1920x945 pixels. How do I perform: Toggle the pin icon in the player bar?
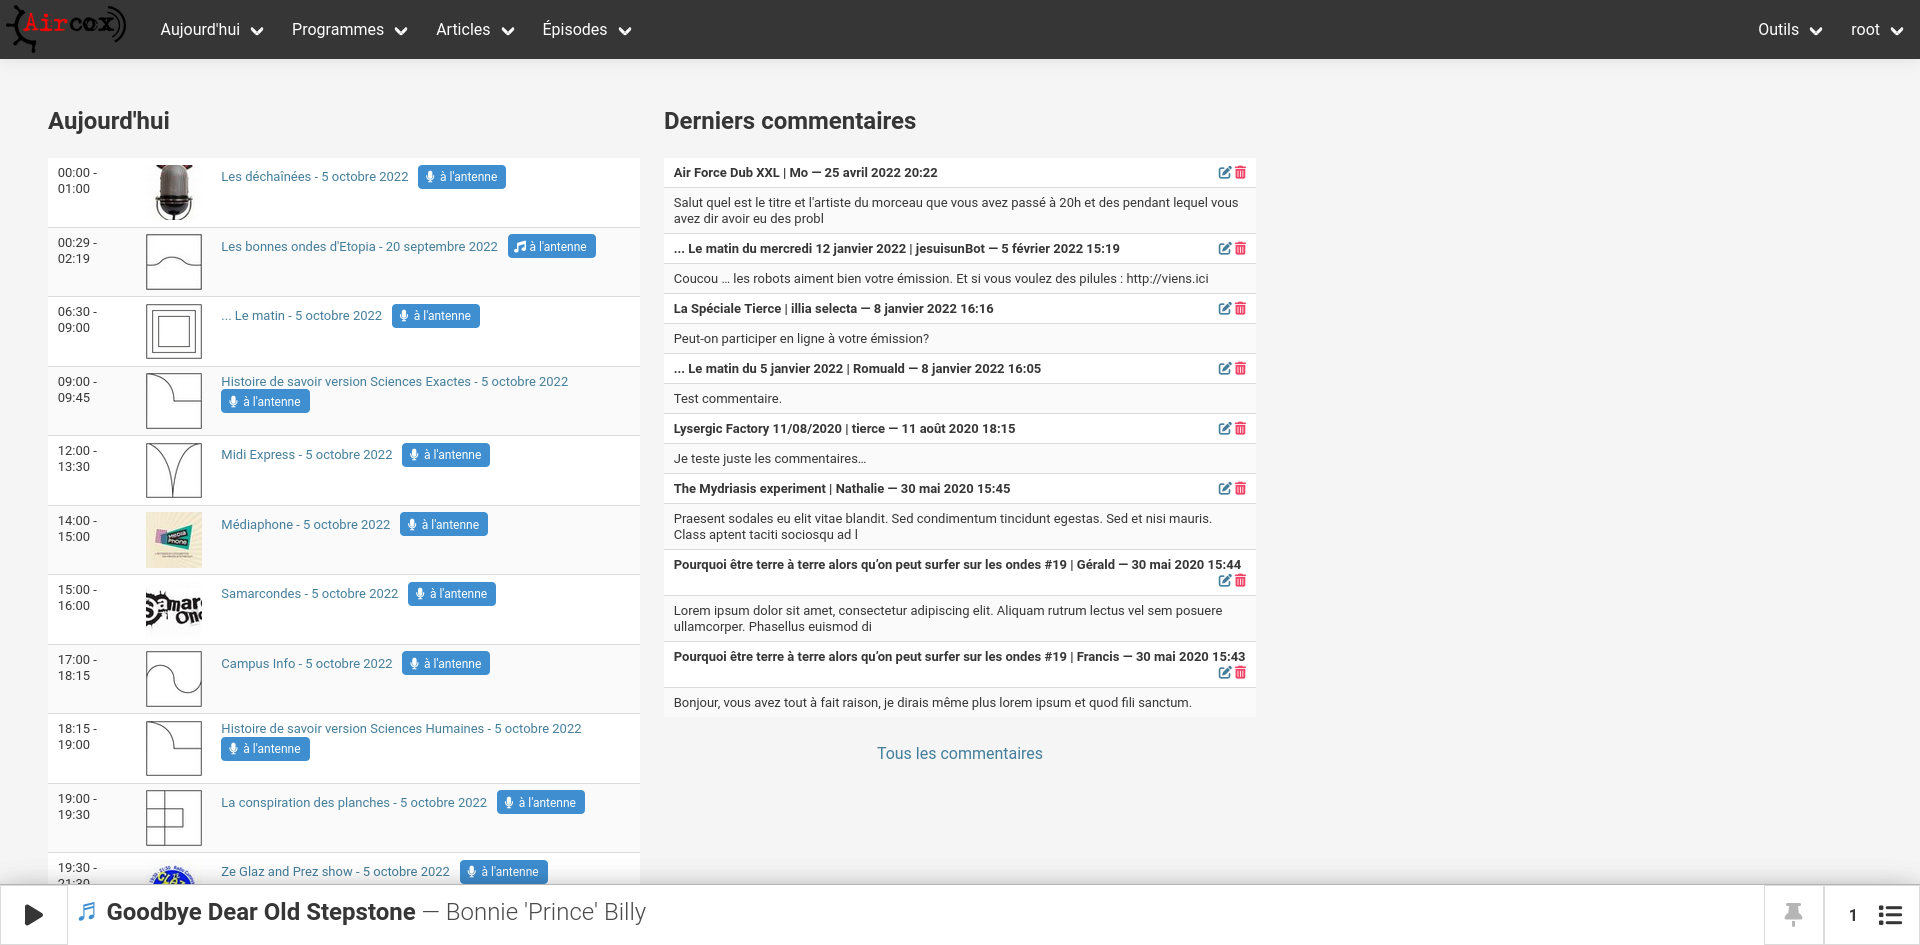click(1793, 914)
